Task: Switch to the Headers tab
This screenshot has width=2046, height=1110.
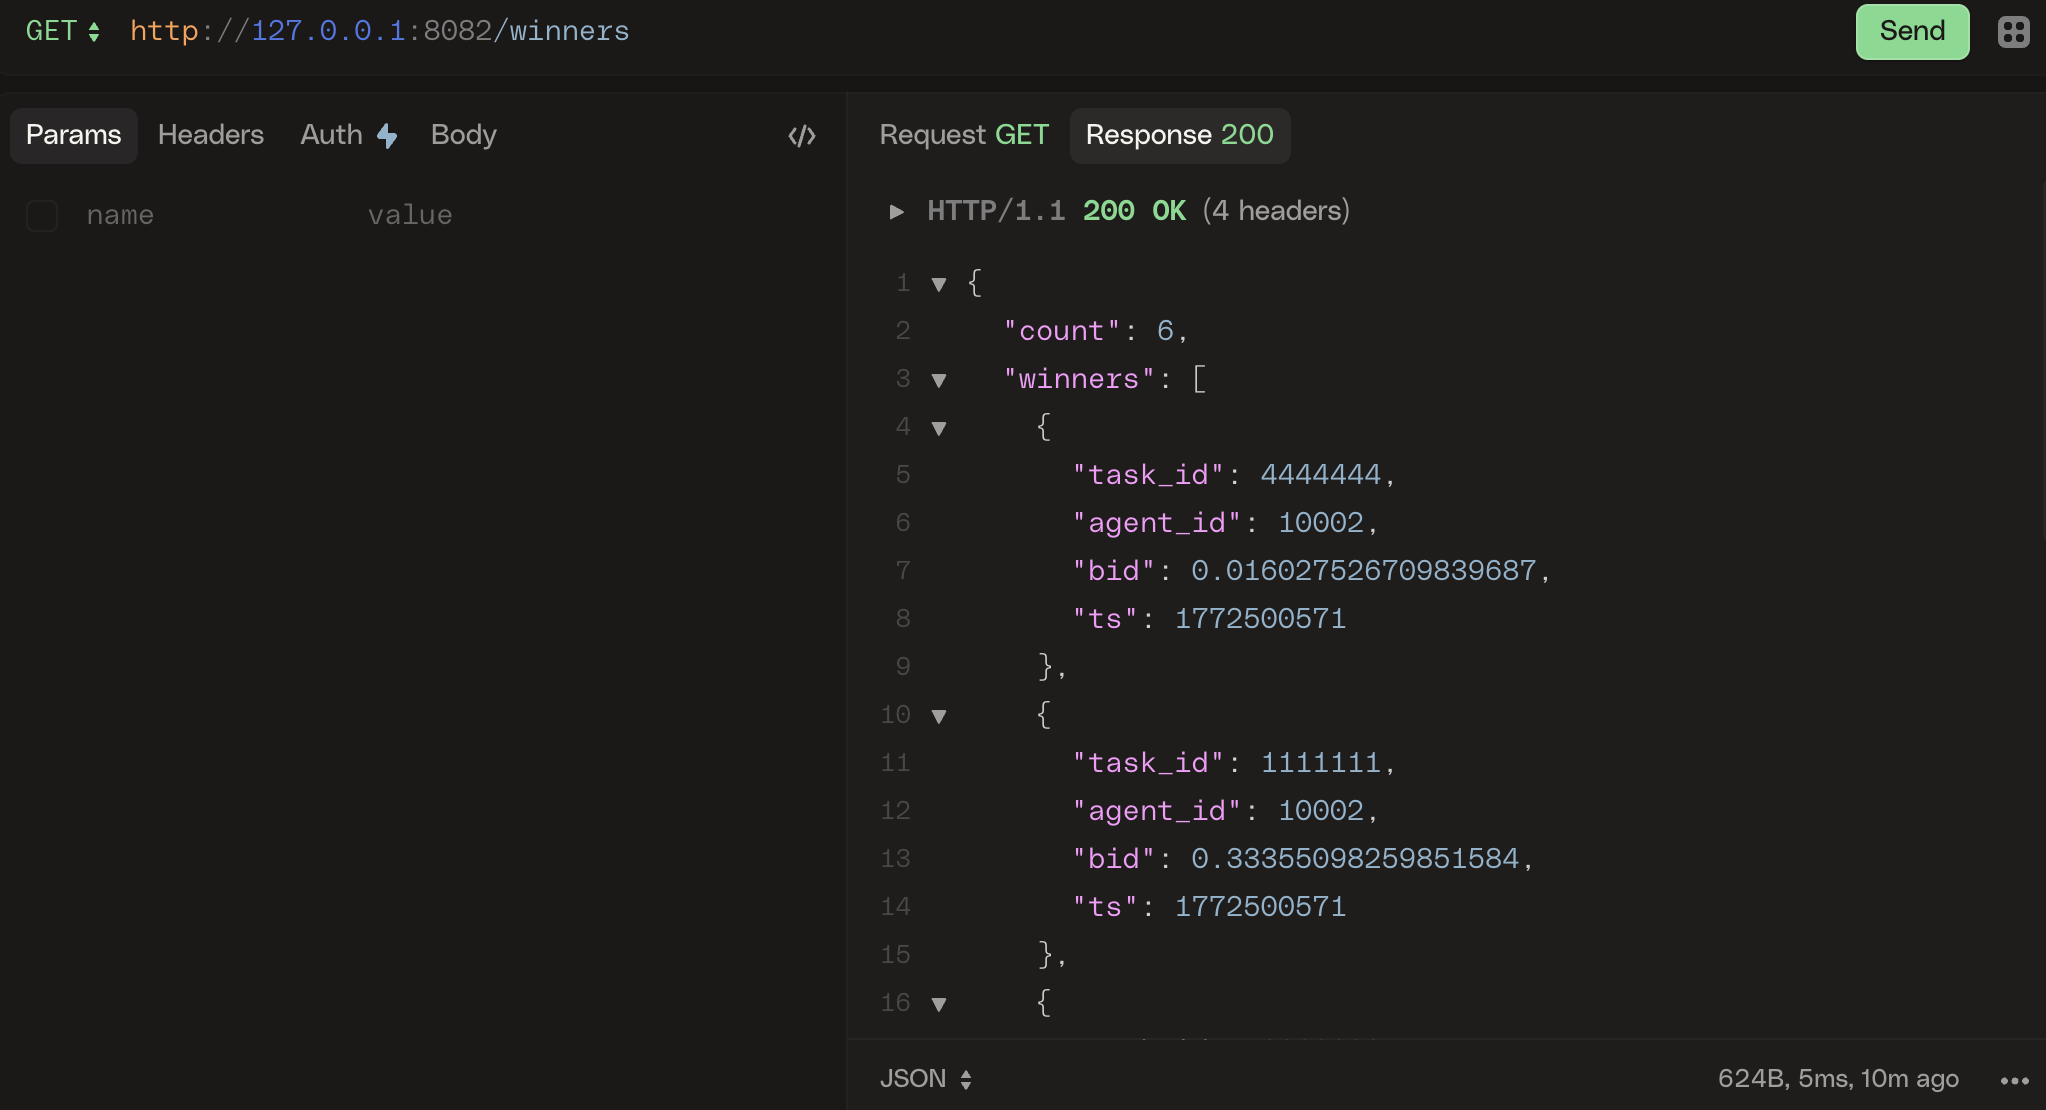Action: [x=211, y=135]
